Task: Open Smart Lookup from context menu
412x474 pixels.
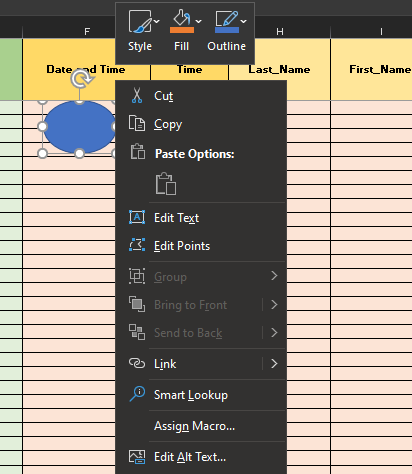Action: 201,395
